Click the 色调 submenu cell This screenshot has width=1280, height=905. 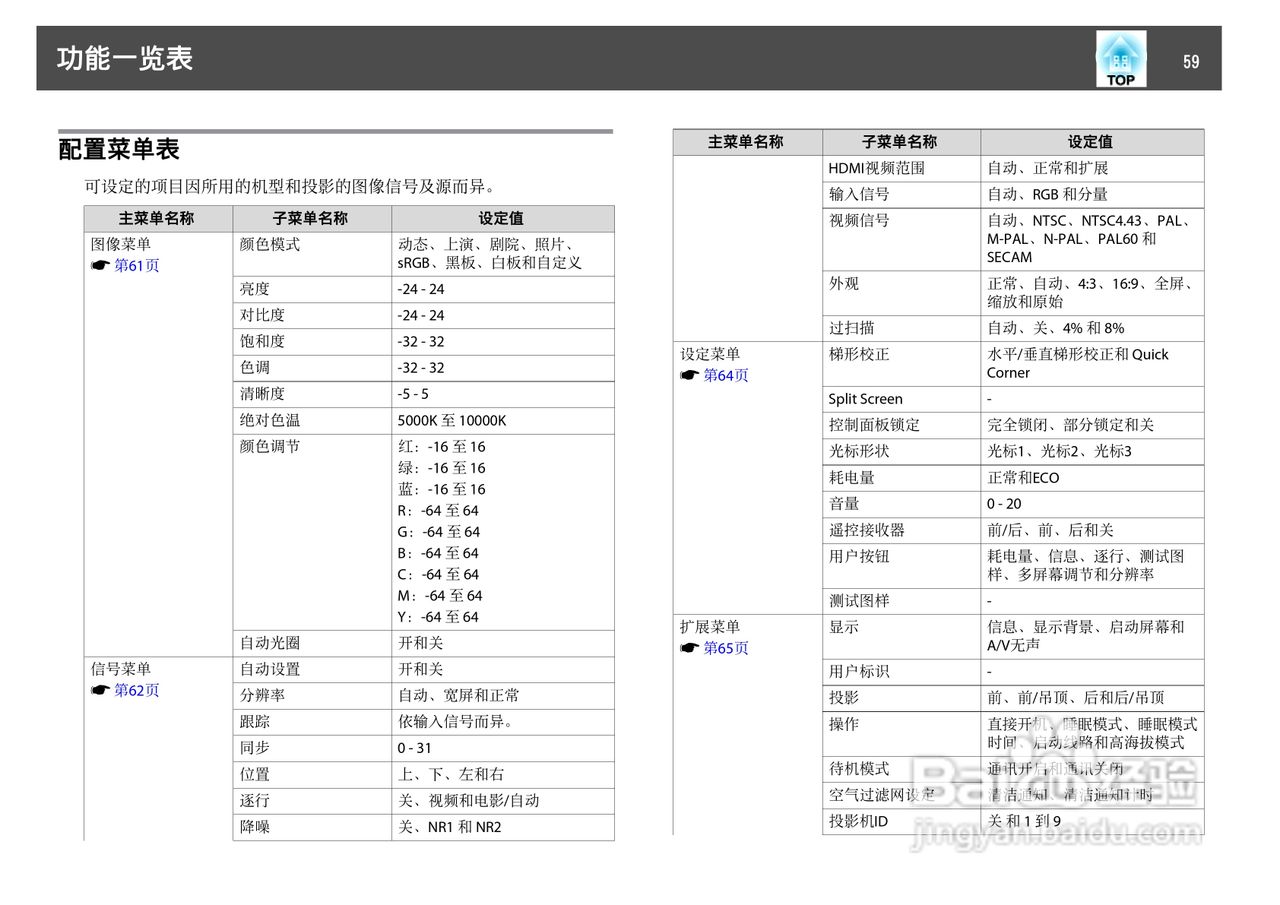point(312,367)
